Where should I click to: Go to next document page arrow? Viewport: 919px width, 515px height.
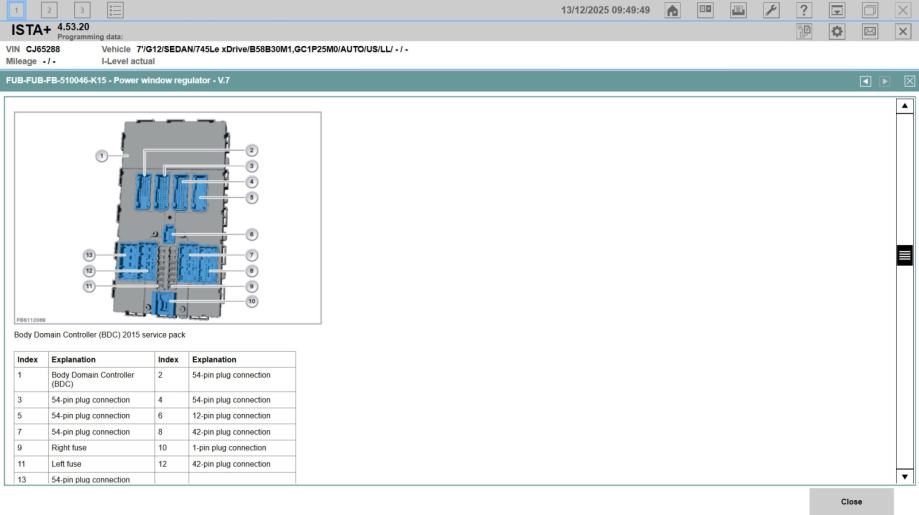(x=884, y=80)
